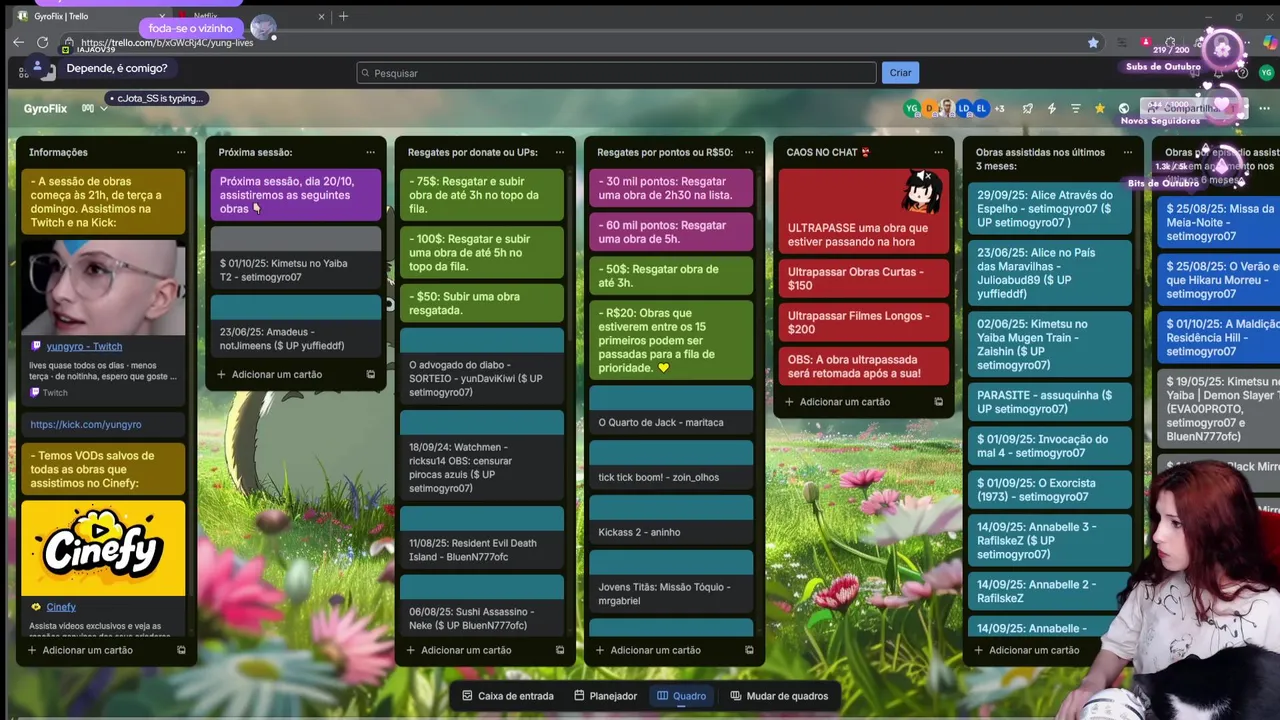Open the Cinefy link
The width and height of the screenshot is (1280, 720).
pos(61,607)
